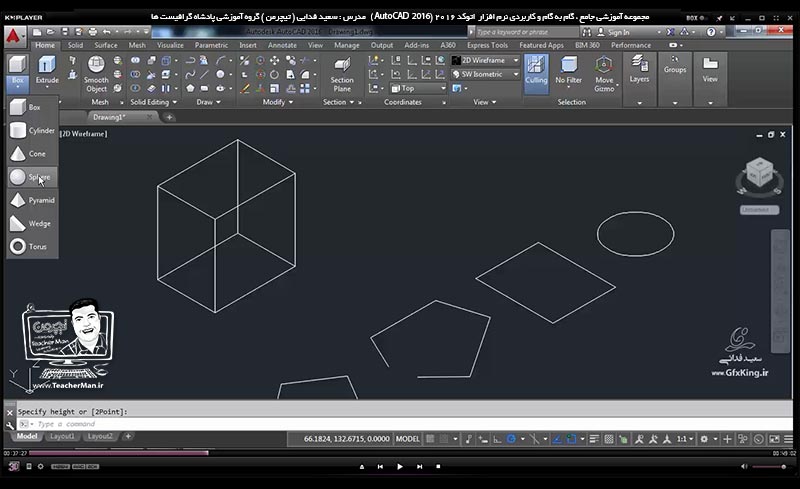Screen dimensions: 800x489
Task: Click the Array modify icon
Action: (305, 88)
